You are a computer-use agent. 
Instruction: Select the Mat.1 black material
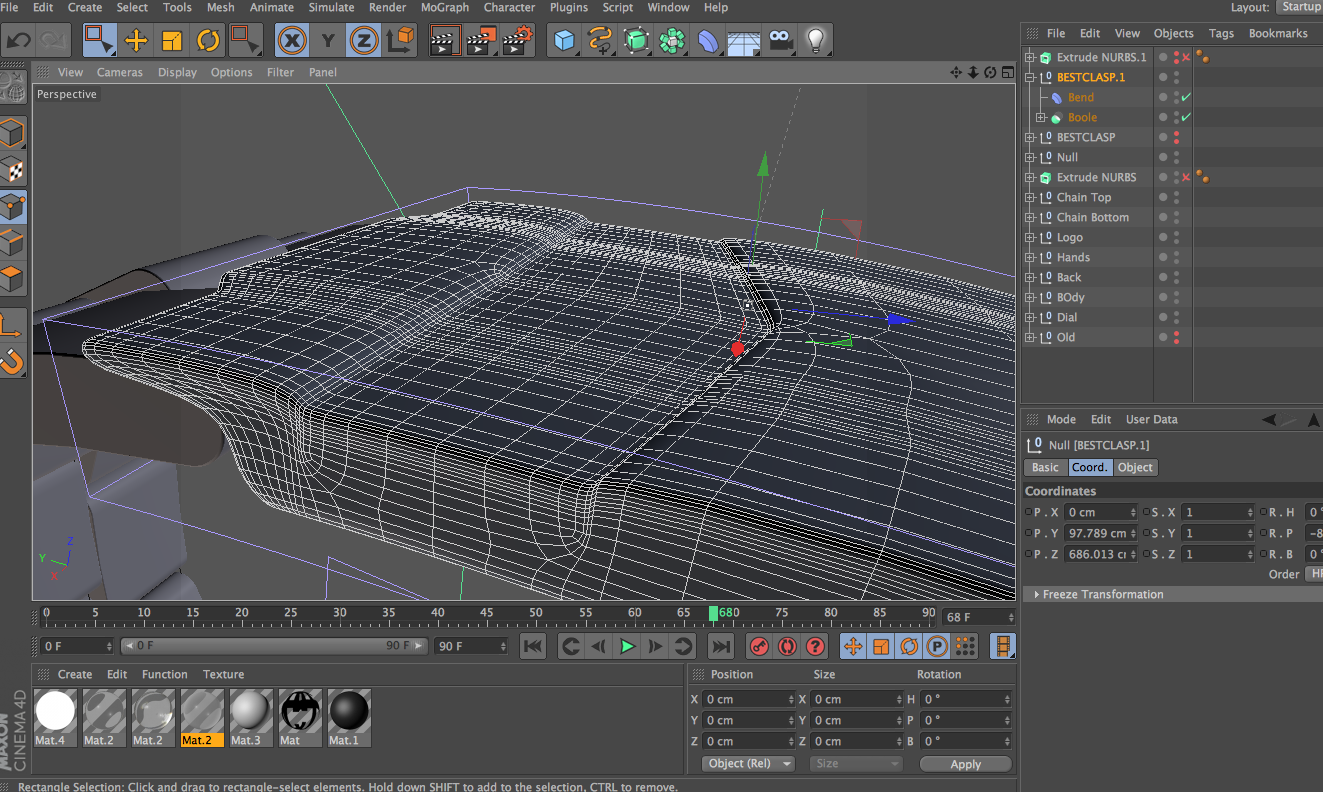point(350,717)
